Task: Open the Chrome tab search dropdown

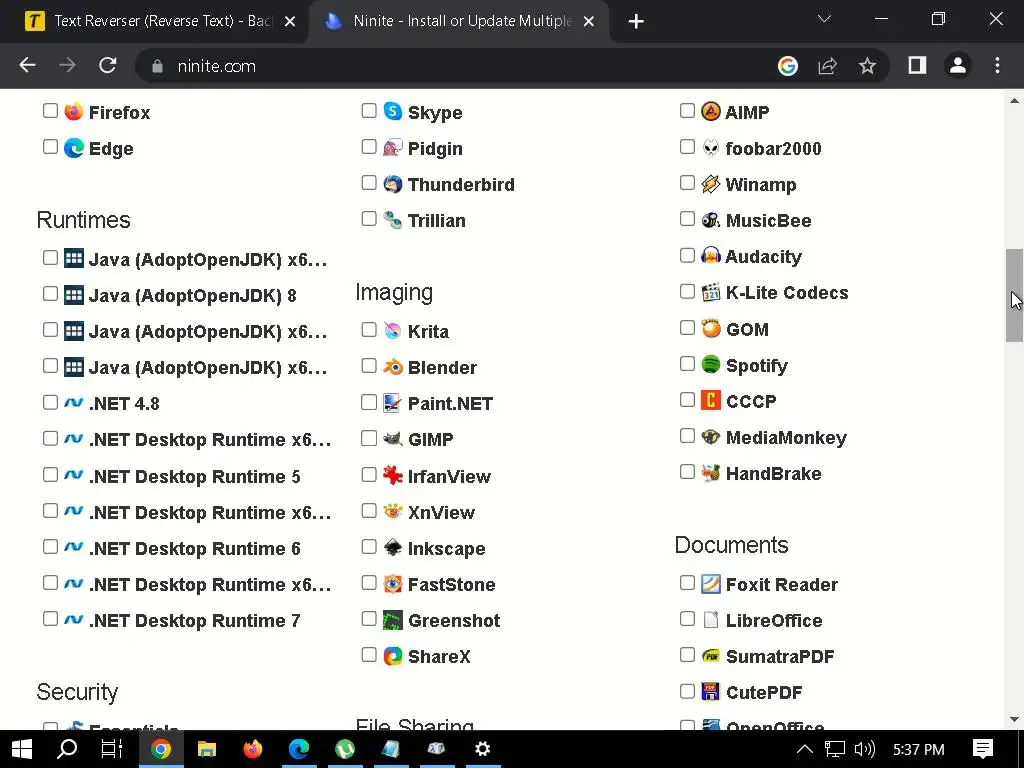Action: (x=824, y=19)
